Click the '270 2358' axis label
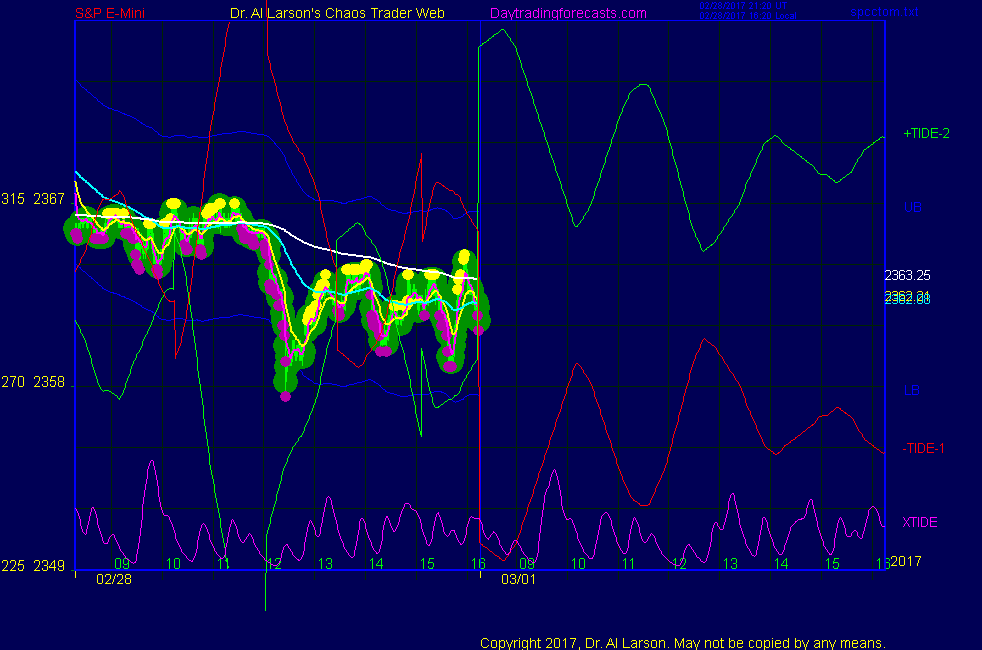Image resolution: width=982 pixels, height=650 pixels. tap(33, 382)
